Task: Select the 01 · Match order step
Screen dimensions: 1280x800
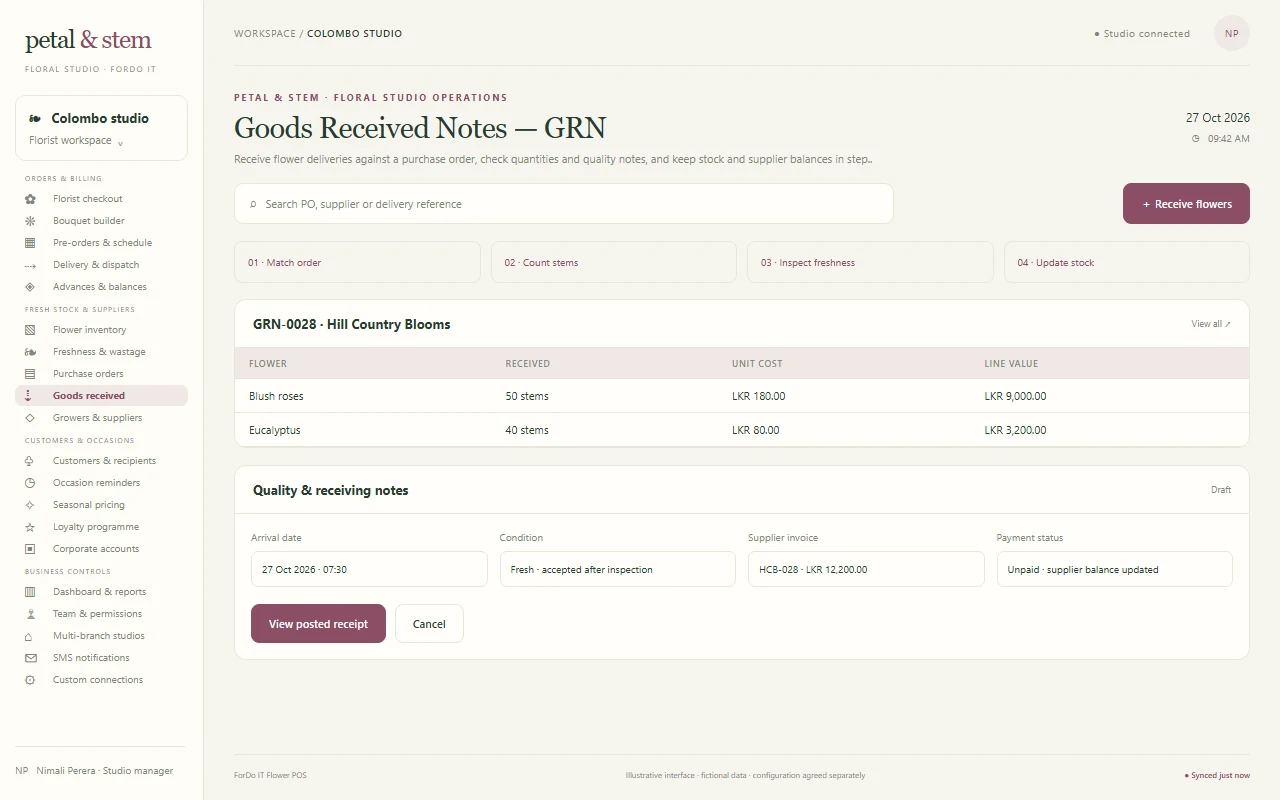Action: click(x=357, y=262)
